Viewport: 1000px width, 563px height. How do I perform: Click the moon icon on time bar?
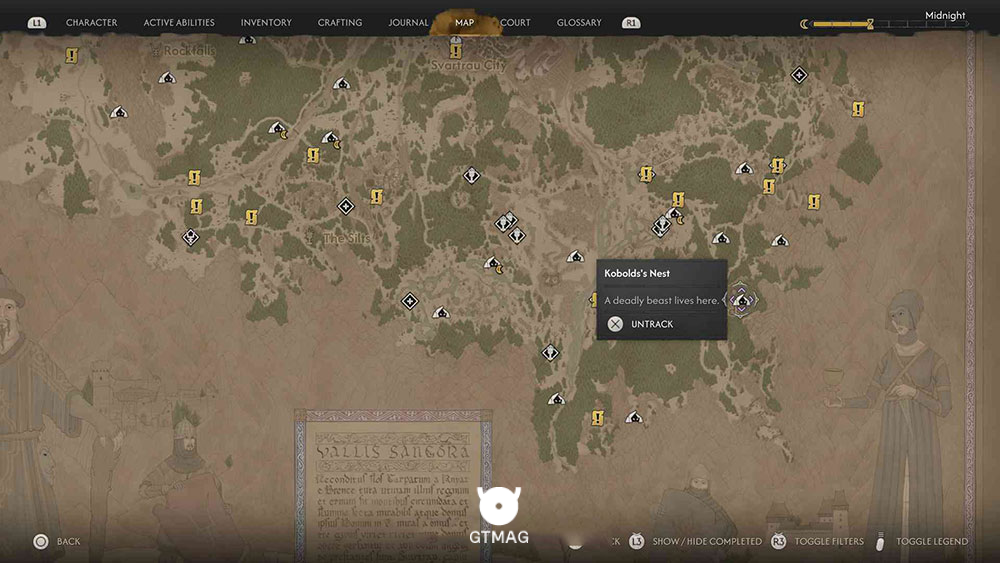pos(804,24)
